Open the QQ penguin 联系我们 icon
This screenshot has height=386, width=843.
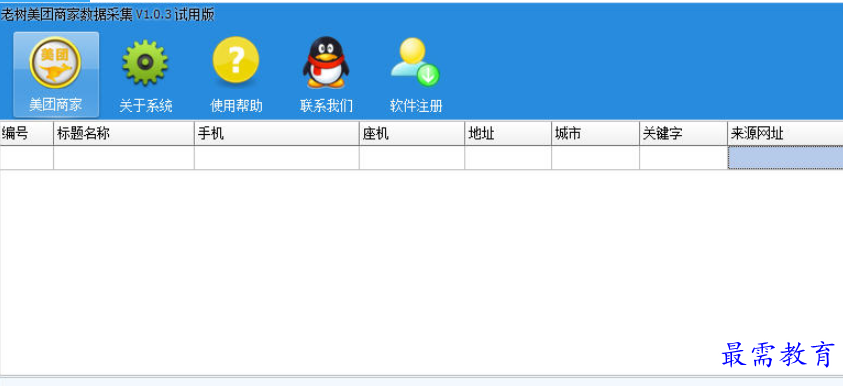pyautogui.click(x=326, y=74)
